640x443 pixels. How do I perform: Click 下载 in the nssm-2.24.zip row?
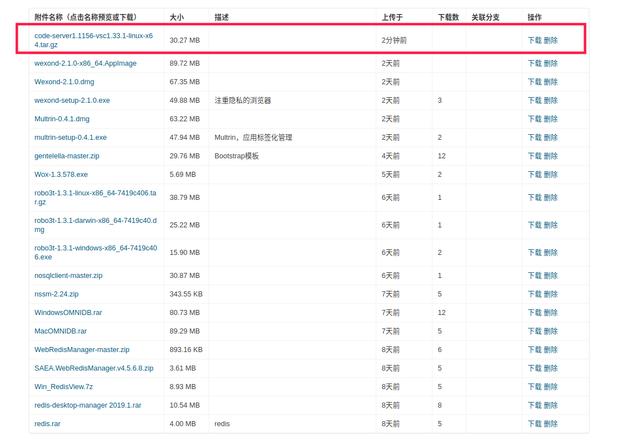pyautogui.click(x=535, y=294)
